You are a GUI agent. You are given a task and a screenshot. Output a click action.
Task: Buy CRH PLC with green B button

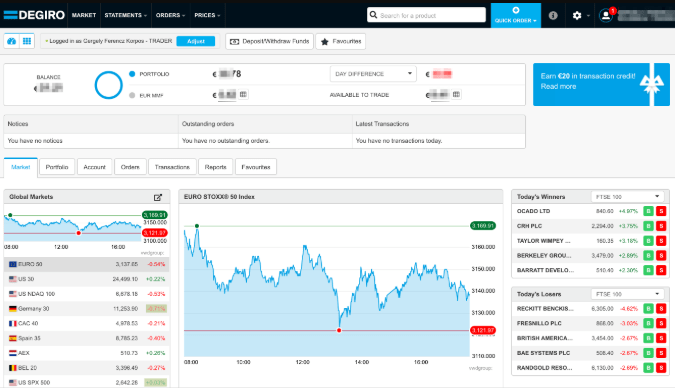tap(648, 226)
